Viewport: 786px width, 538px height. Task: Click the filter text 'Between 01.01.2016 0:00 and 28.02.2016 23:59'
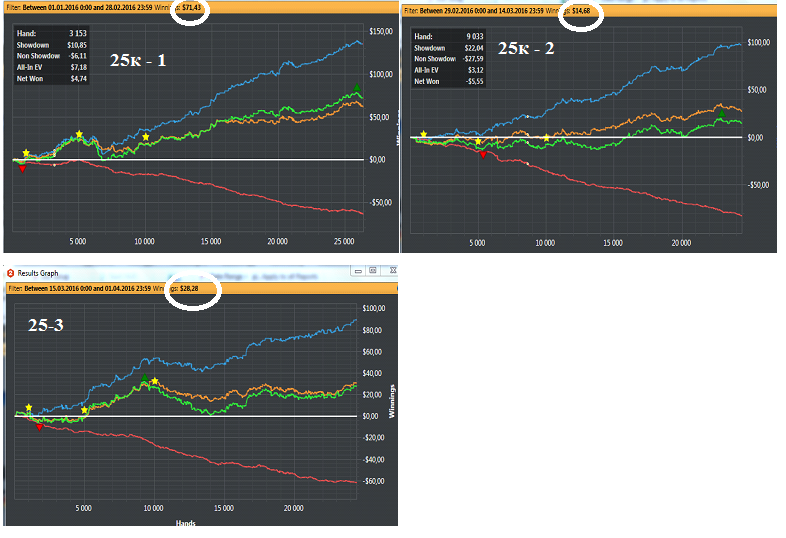[x=87, y=8]
